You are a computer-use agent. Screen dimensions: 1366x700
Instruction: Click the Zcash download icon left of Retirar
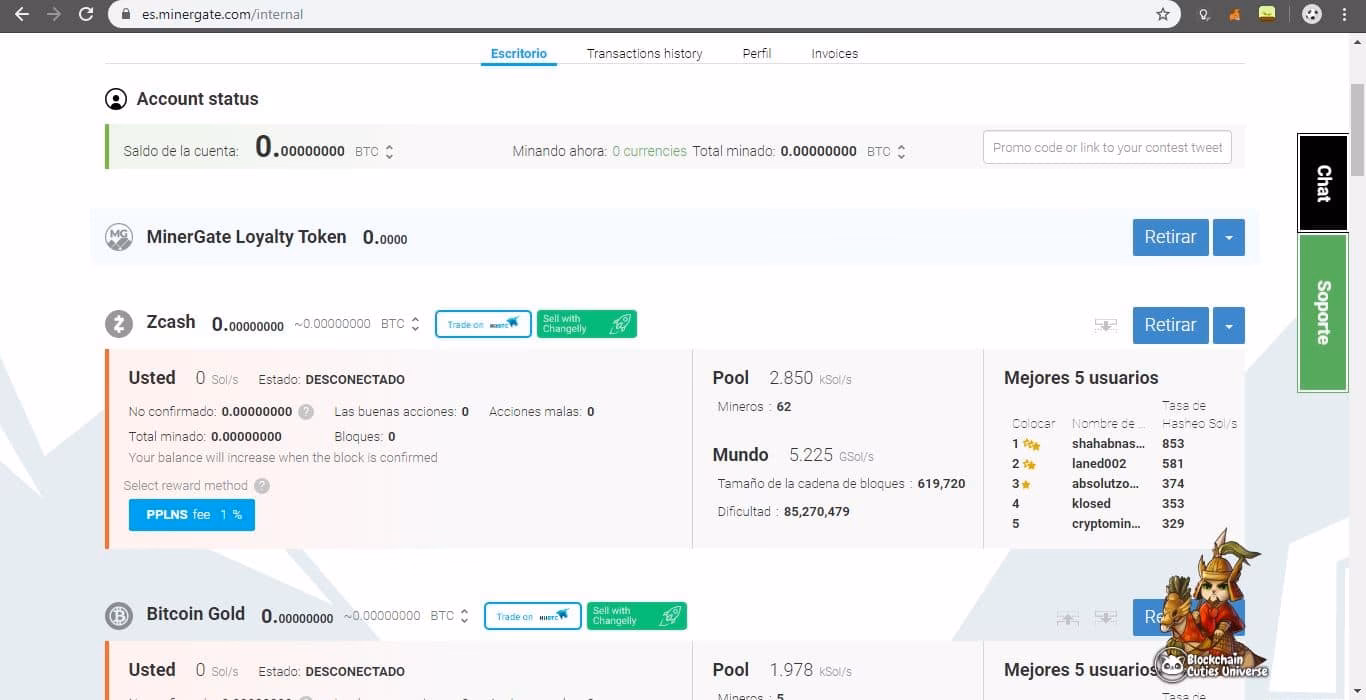tap(1105, 325)
